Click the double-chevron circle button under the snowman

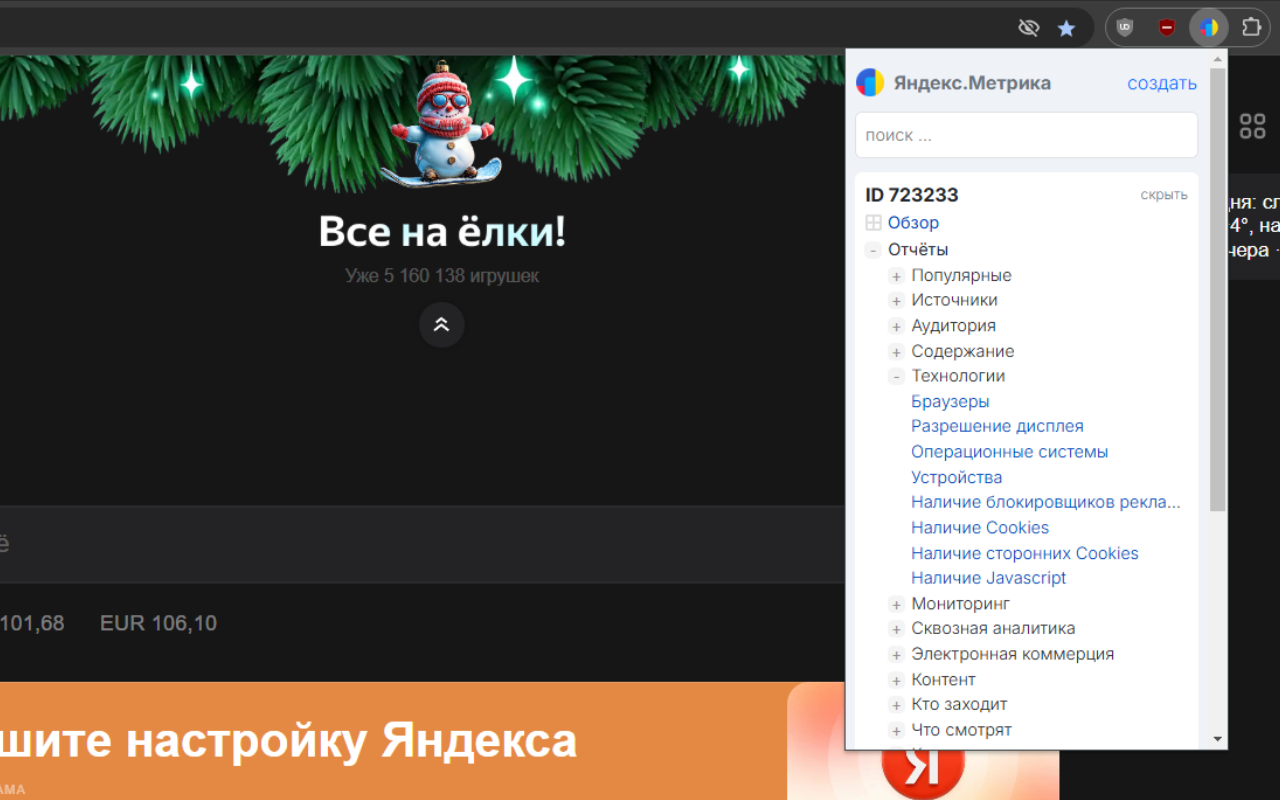(x=441, y=324)
